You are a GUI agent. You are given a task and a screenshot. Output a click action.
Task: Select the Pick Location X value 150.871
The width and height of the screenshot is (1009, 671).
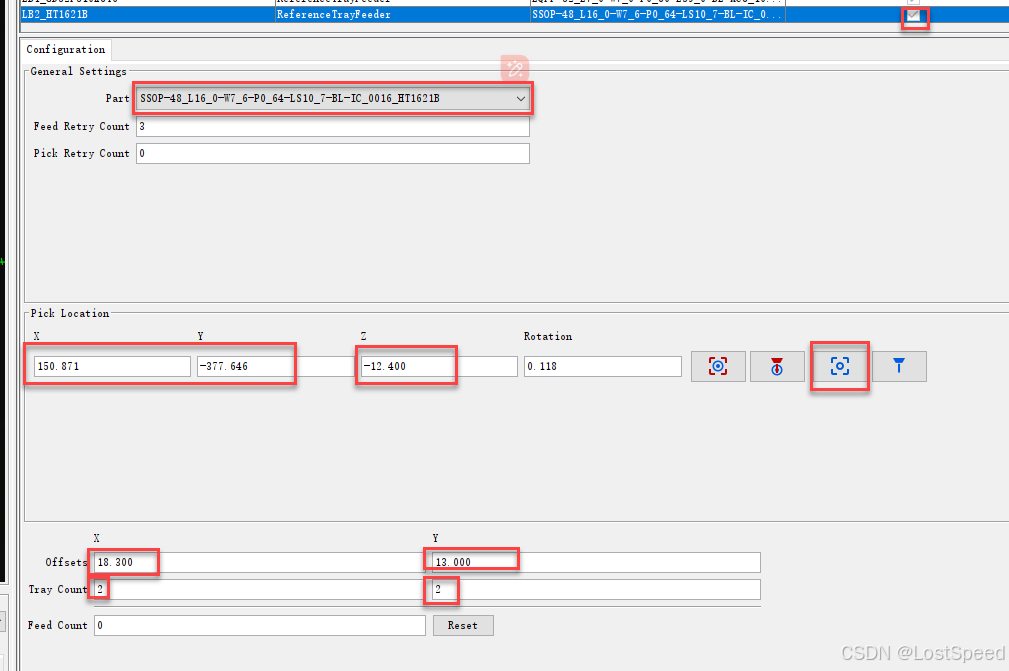click(110, 366)
